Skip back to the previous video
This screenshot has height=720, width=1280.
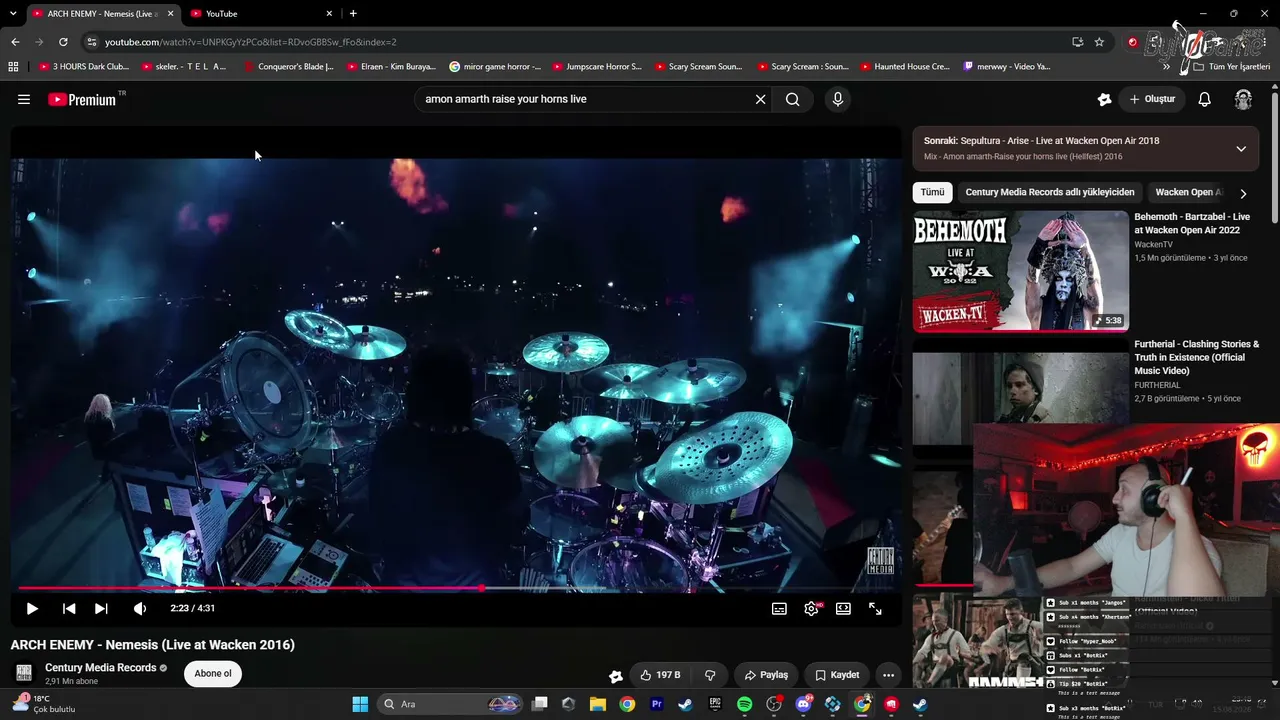(69, 608)
